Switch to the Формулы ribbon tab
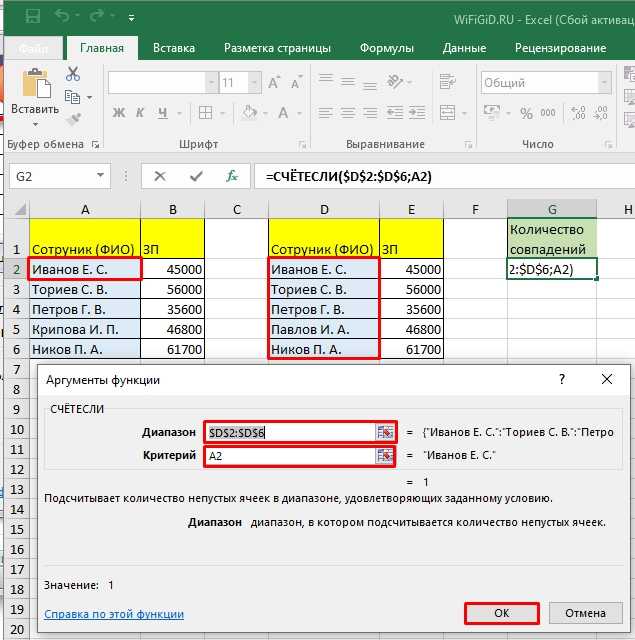Viewport: 635px width, 640px height. point(386,48)
